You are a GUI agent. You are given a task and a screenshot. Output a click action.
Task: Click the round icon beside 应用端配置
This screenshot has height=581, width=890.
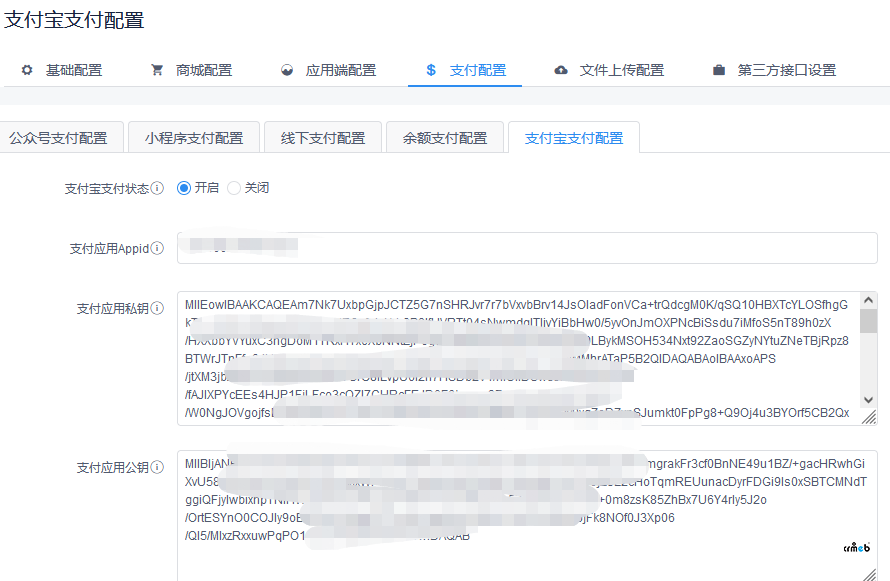click(287, 70)
